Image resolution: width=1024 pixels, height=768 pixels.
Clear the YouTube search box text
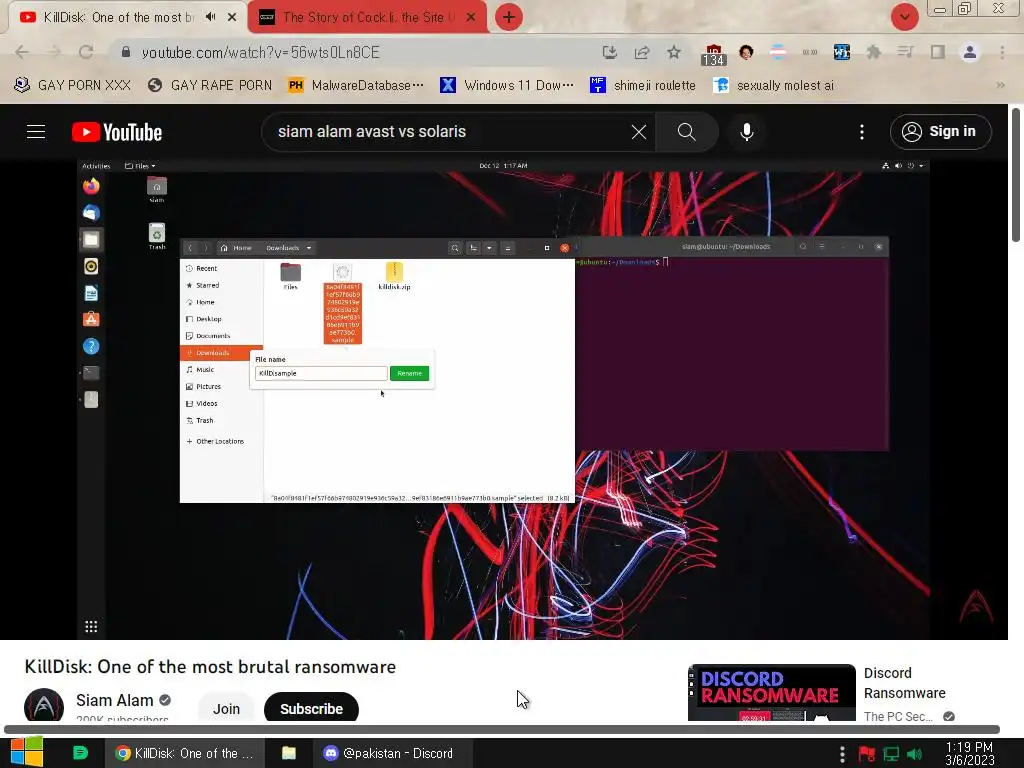tap(639, 132)
